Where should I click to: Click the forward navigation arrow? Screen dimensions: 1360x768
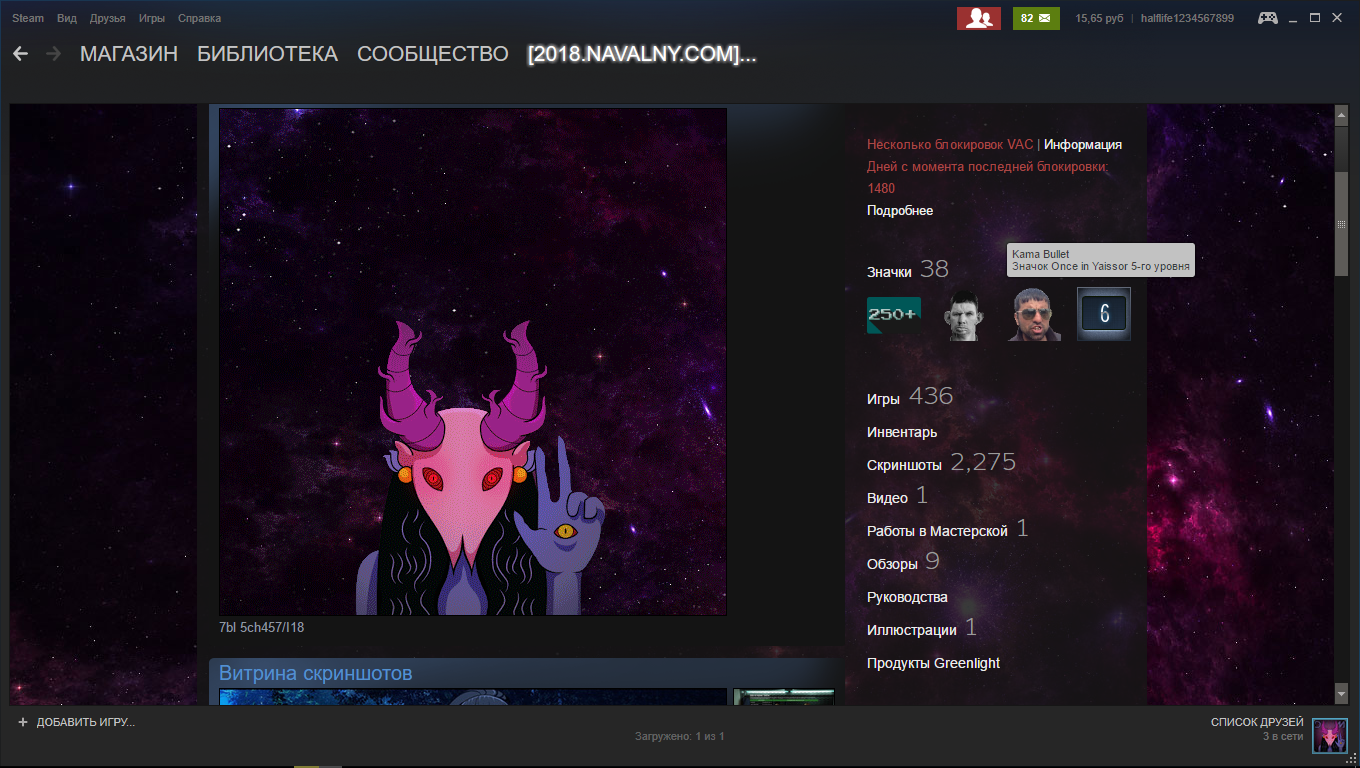[53, 54]
